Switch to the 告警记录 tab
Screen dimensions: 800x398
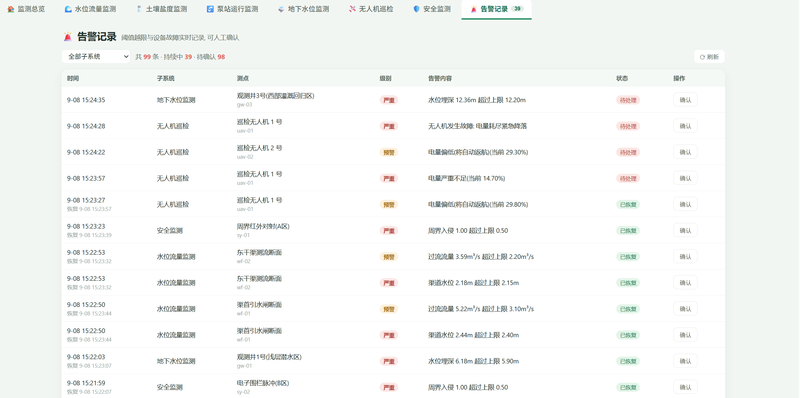(496, 9)
